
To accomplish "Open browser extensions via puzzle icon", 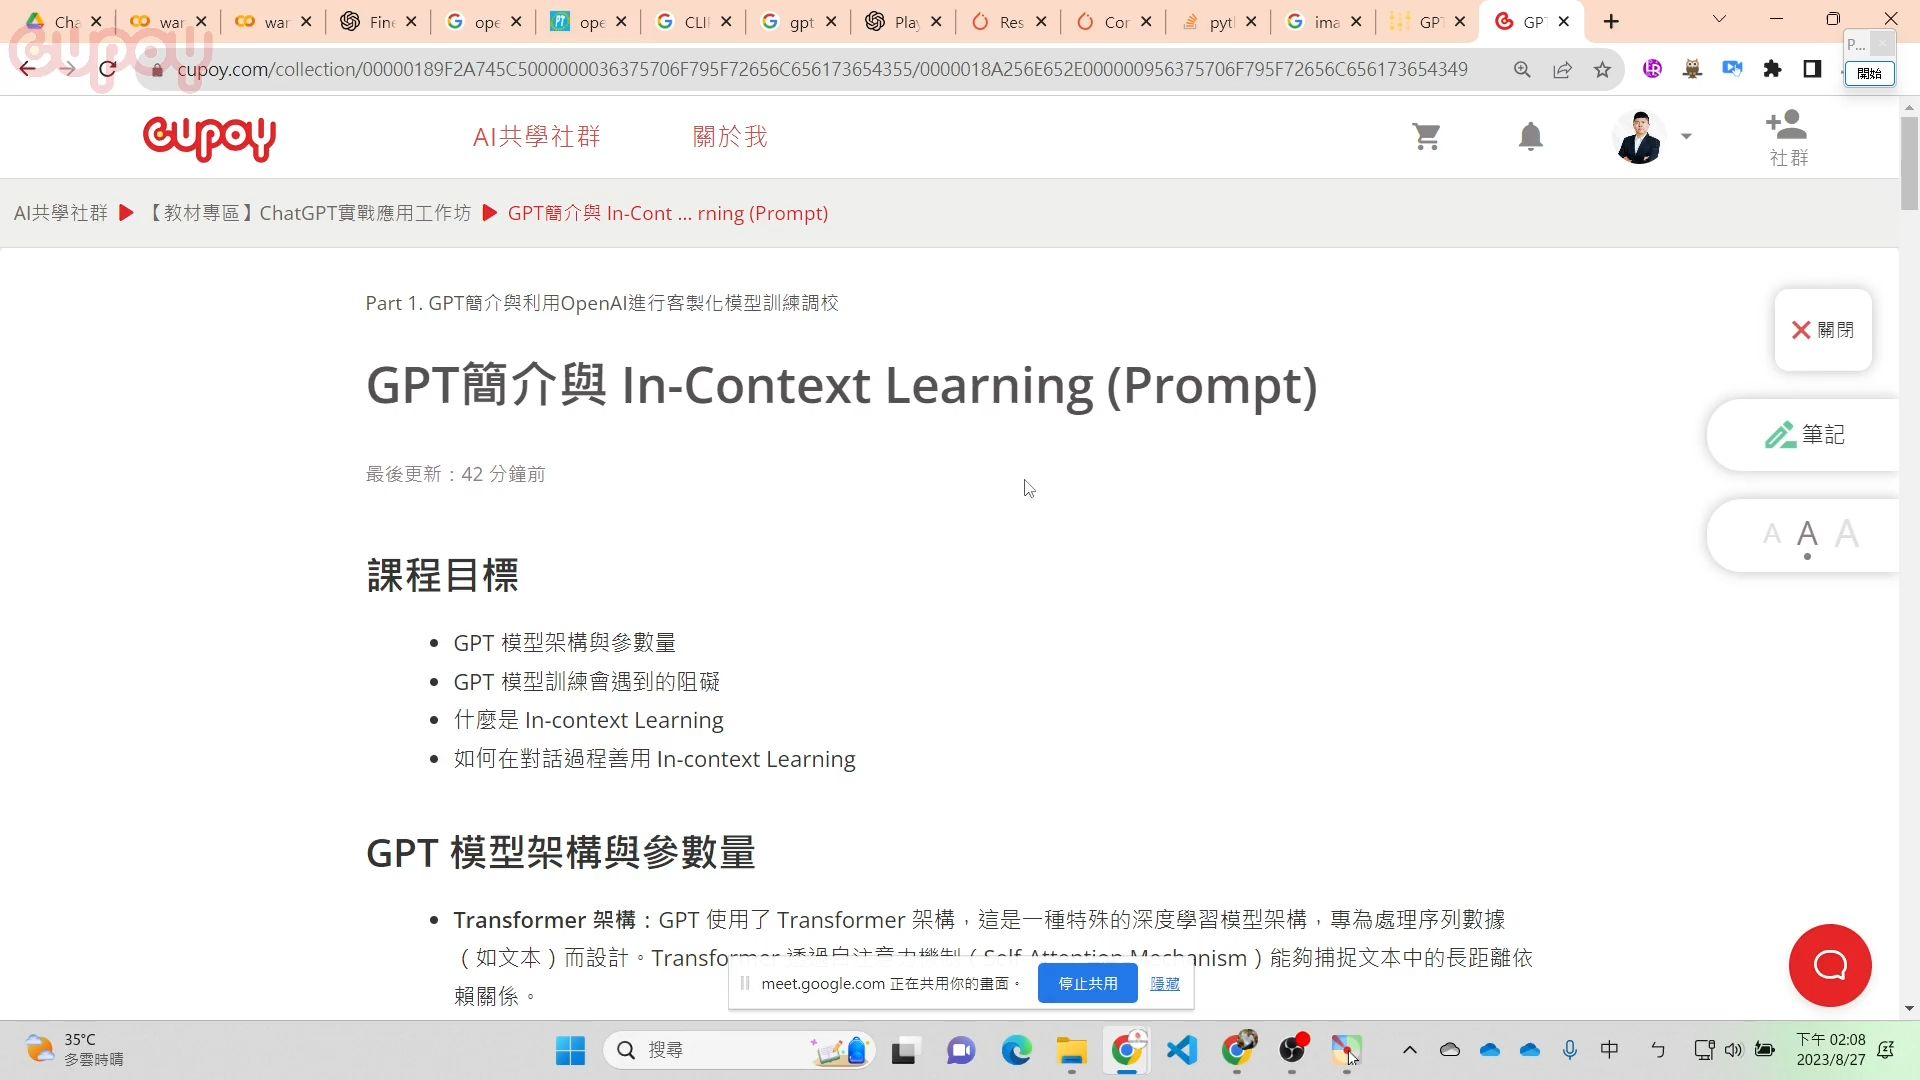I will click(x=1773, y=69).
